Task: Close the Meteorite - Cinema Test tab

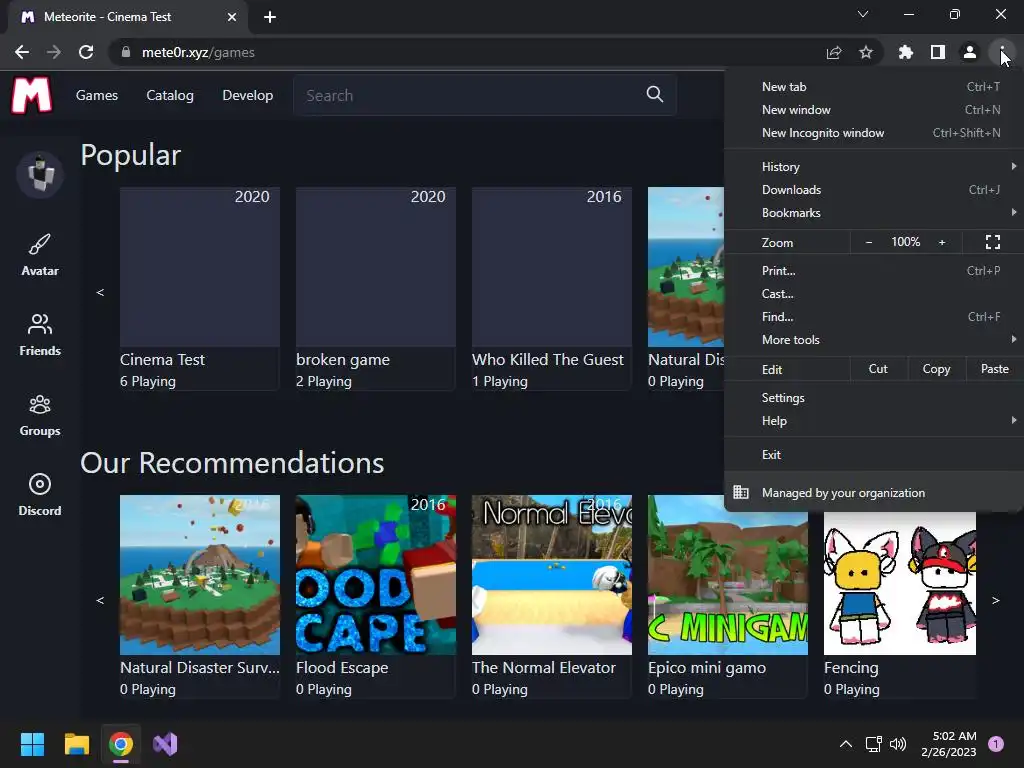Action: 232,17
